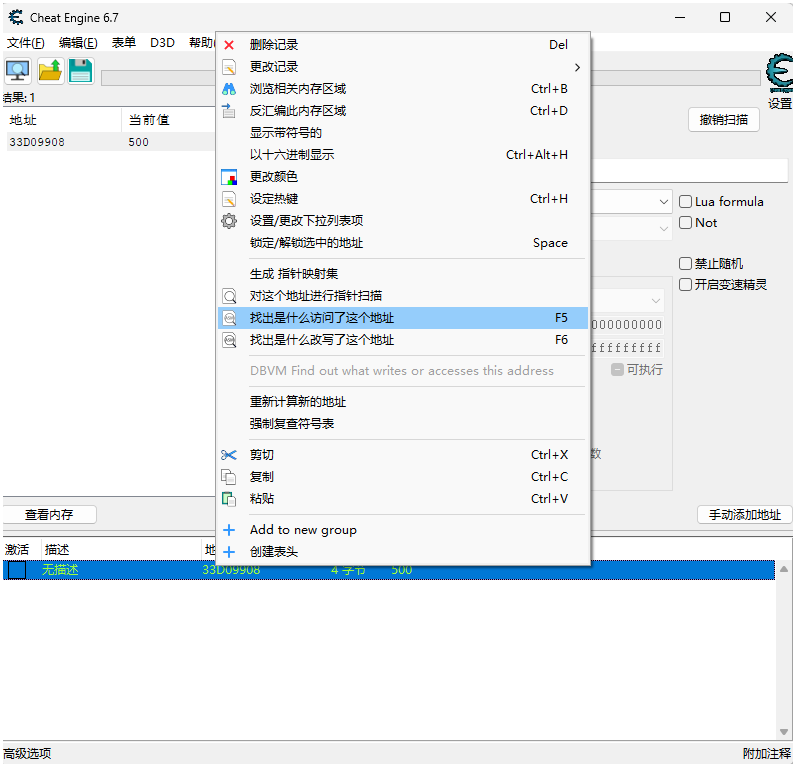The width and height of the screenshot is (793, 764).
Task: Click the plus icon beside Add to new group
Action: (229, 530)
